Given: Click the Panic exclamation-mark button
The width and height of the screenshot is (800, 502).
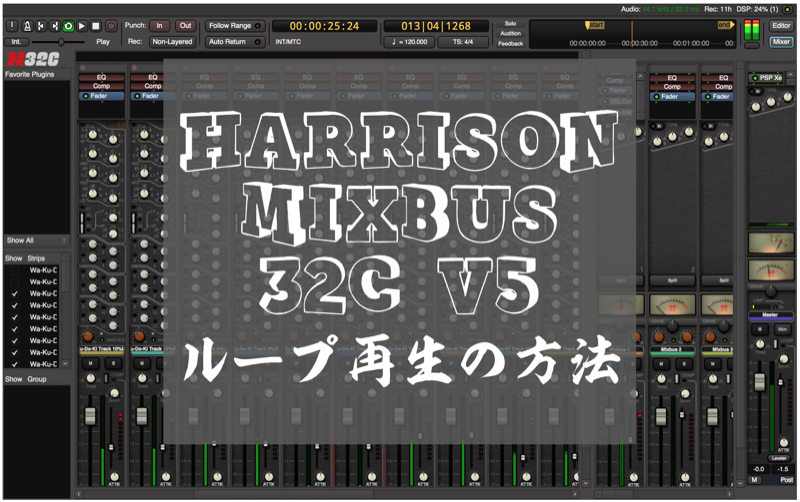Looking at the screenshot, I should pyautogui.click(x=12, y=26).
